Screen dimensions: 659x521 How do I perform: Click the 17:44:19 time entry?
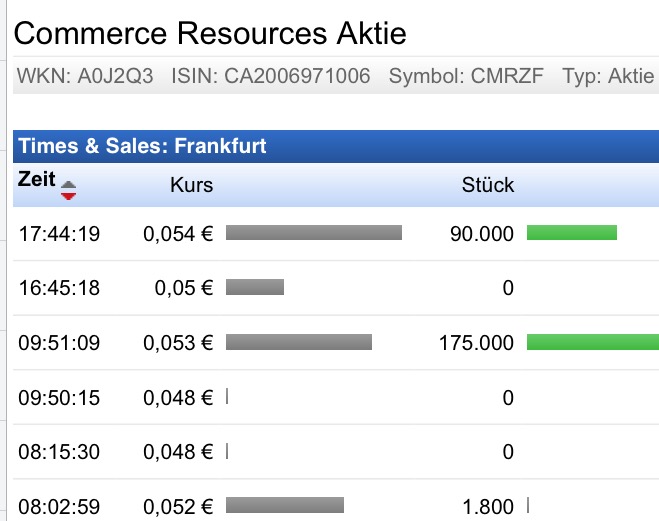59,234
